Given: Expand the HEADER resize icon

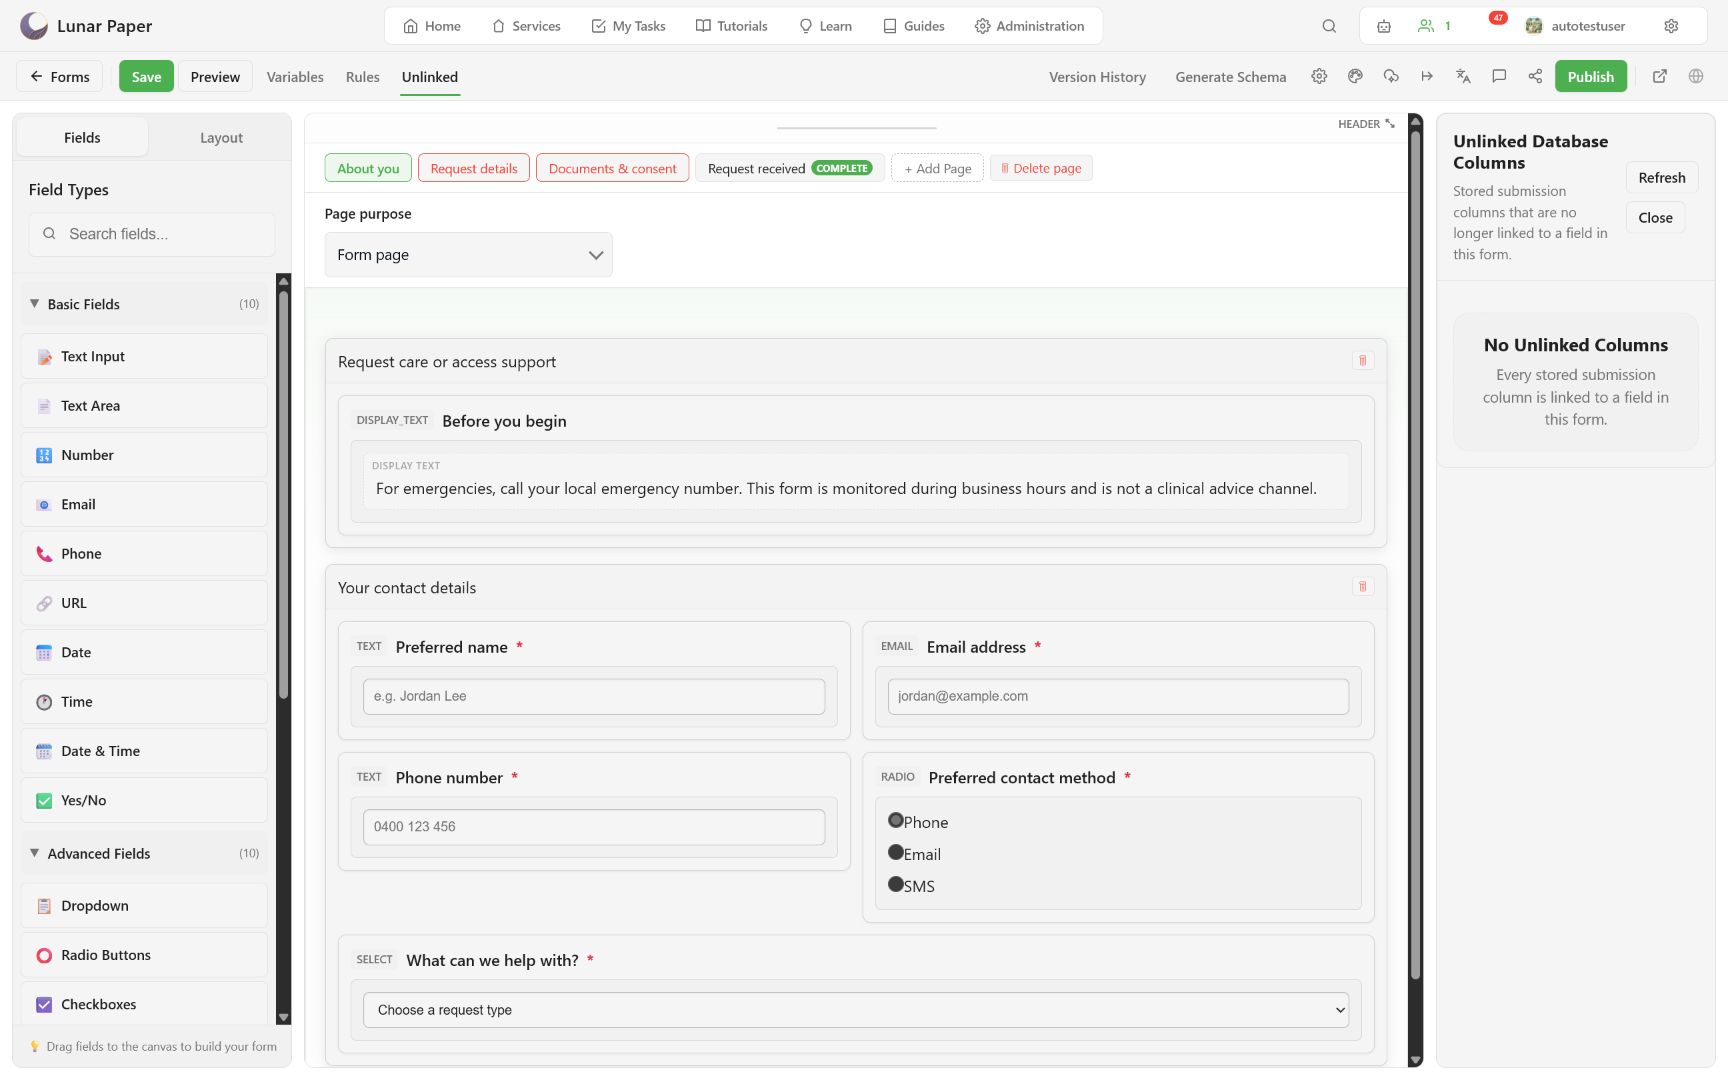Looking at the screenshot, I should (1390, 124).
